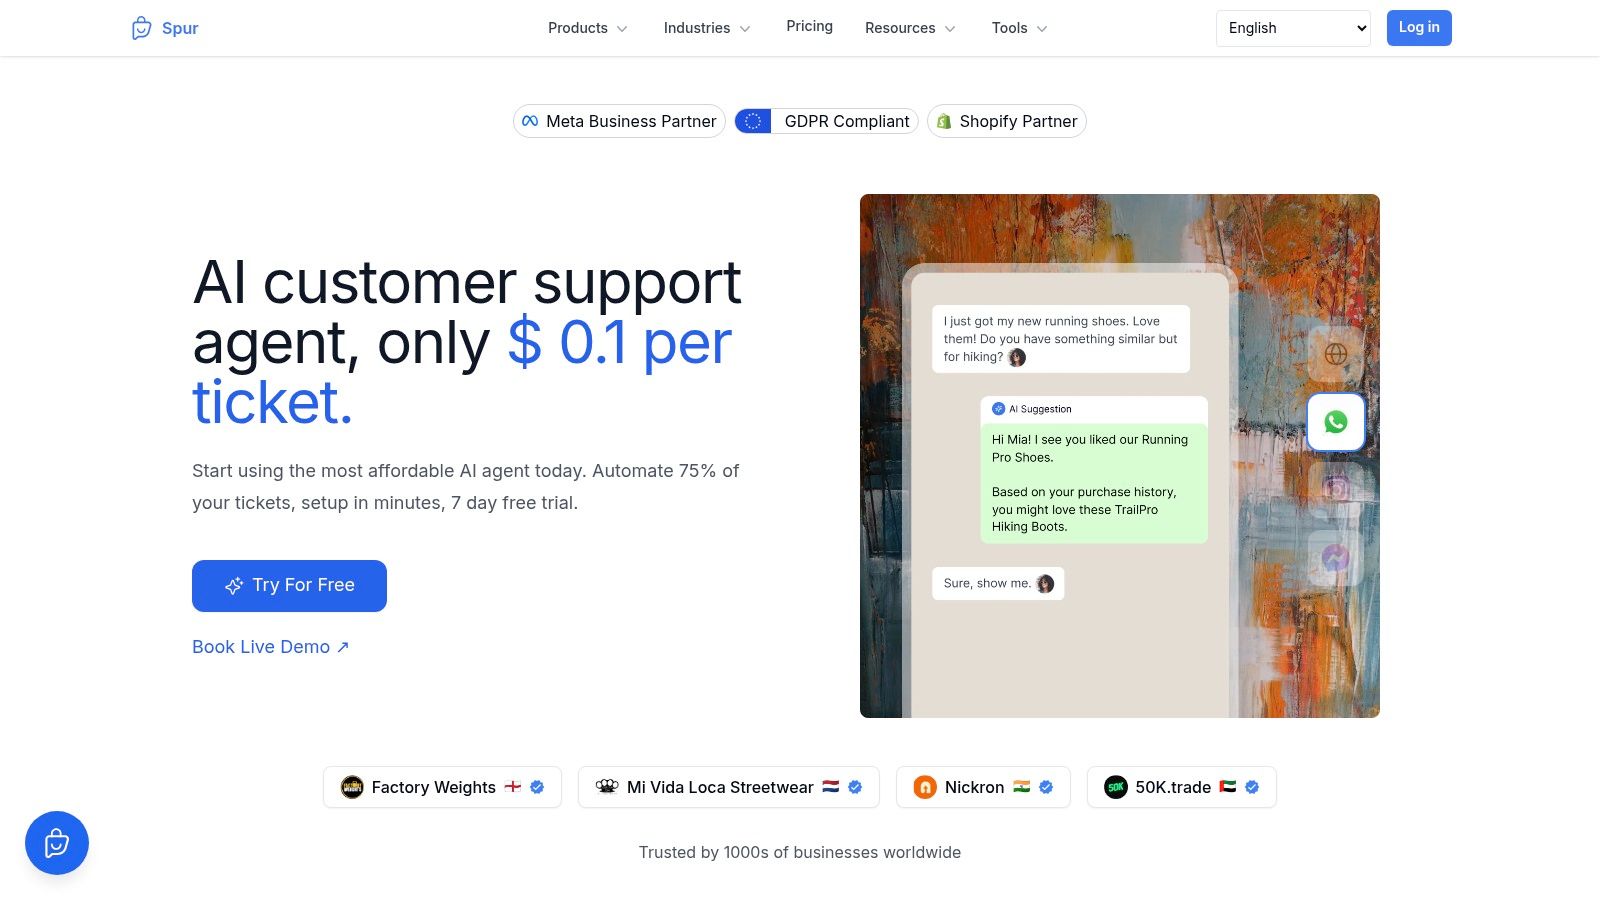Click the 'AI Suggestion' label text

click(x=1040, y=409)
